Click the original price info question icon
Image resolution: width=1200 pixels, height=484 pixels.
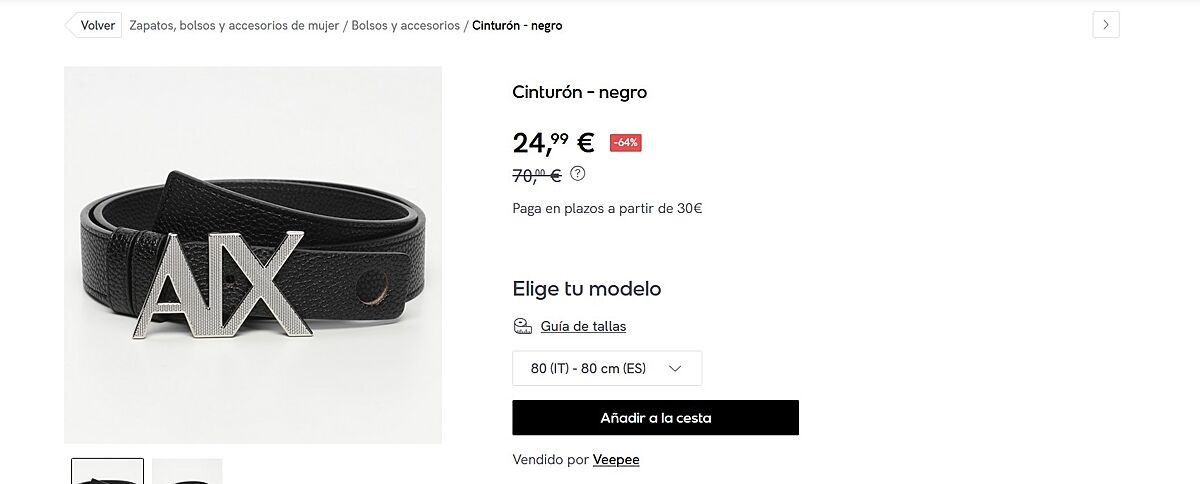tap(578, 173)
